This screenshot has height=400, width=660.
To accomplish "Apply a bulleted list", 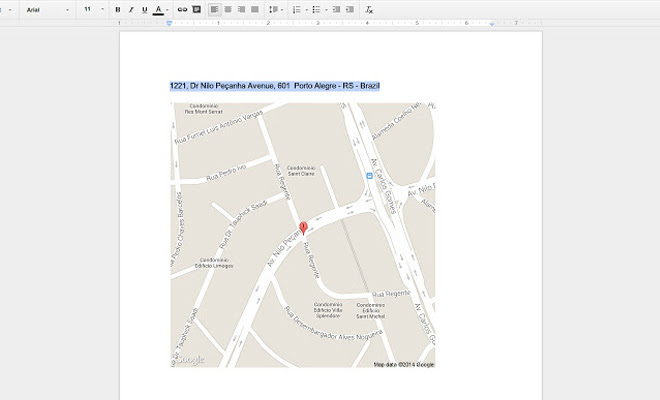I will click(317, 9).
